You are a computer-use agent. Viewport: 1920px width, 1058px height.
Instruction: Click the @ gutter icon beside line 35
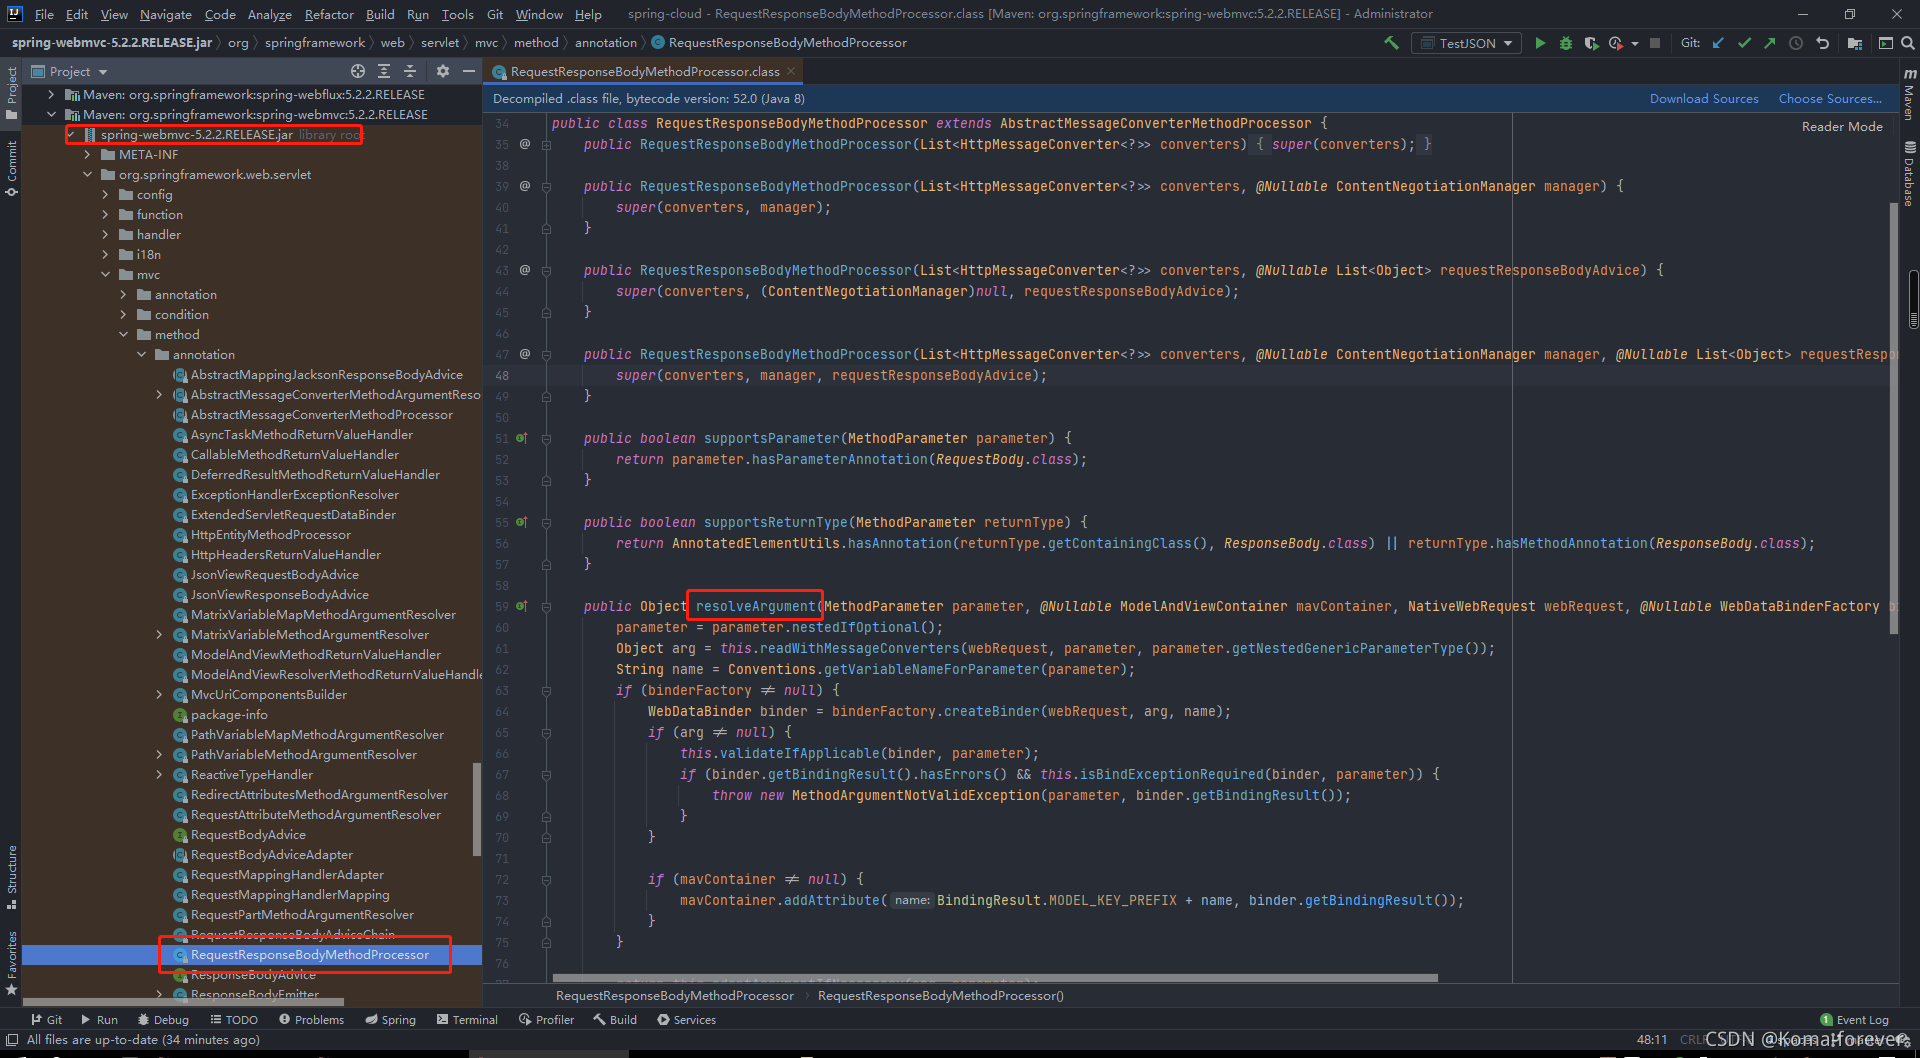point(524,144)
